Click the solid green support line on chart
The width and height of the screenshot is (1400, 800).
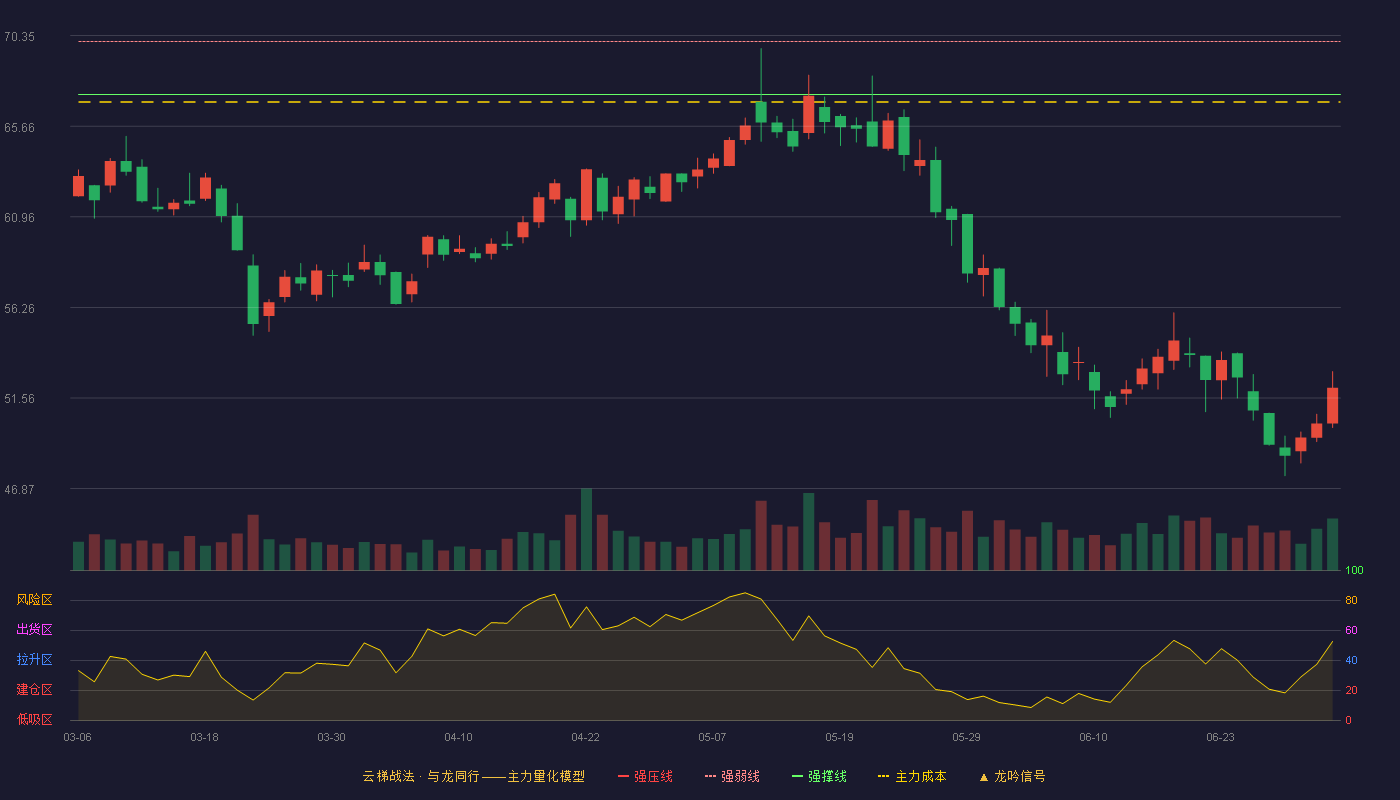click(x=709, y=95)
